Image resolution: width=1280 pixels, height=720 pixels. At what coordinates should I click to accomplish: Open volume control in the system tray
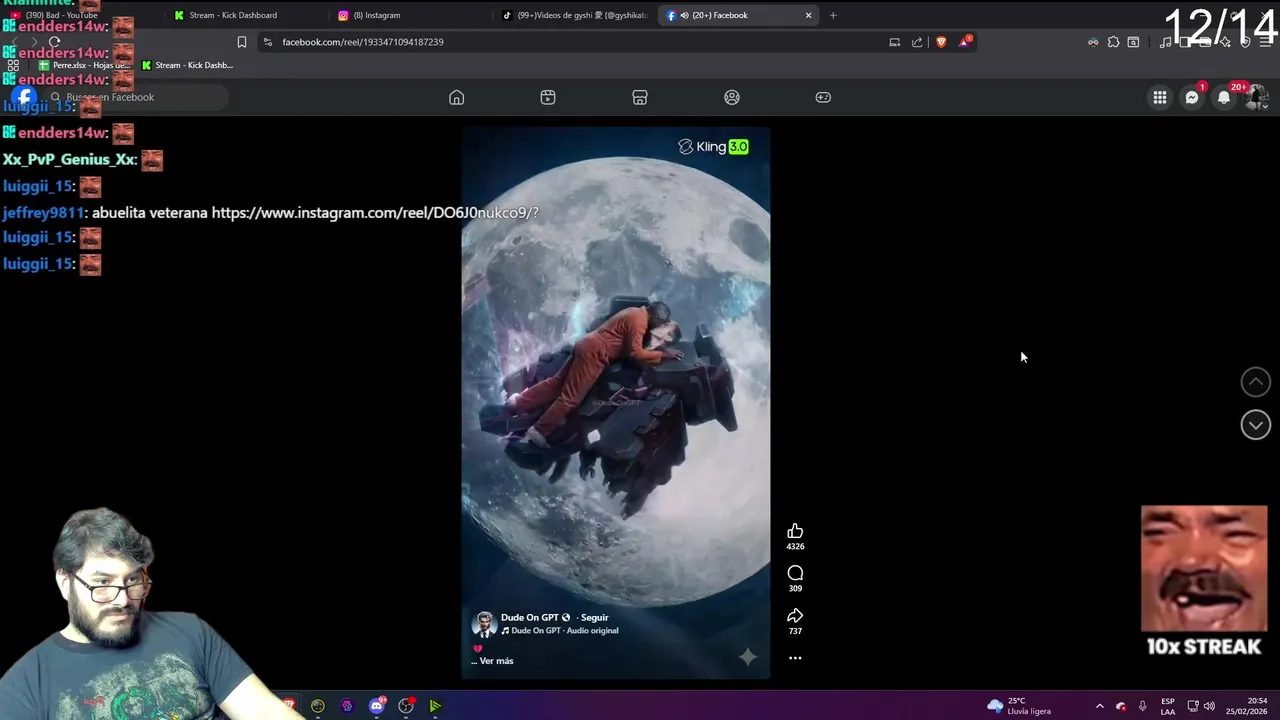tap(1209, 706)
